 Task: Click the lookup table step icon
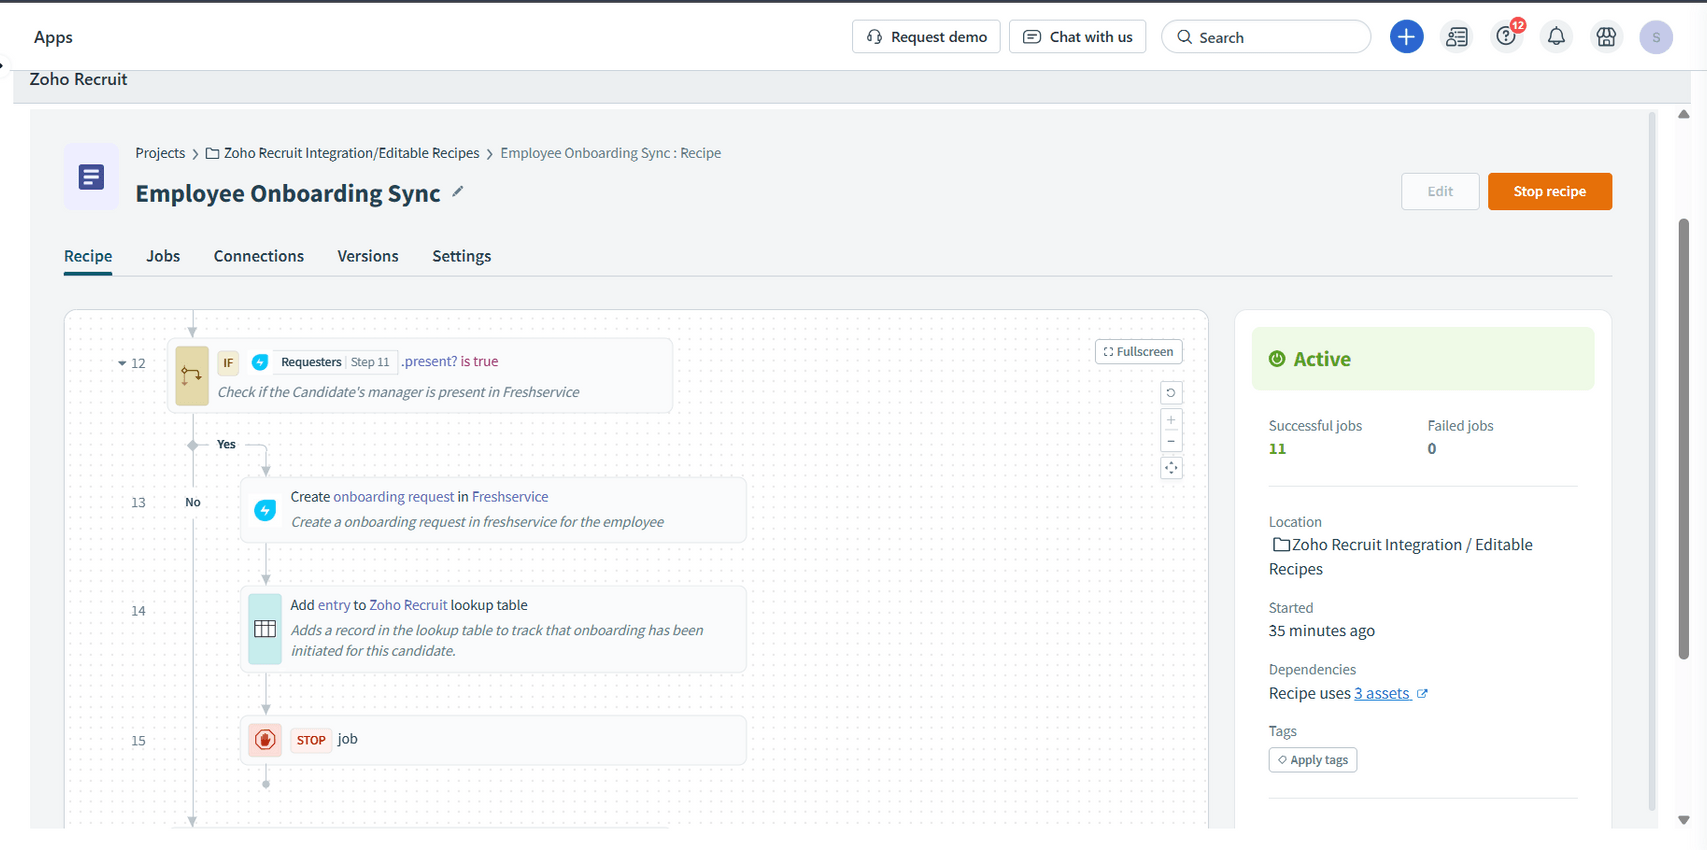265,629
